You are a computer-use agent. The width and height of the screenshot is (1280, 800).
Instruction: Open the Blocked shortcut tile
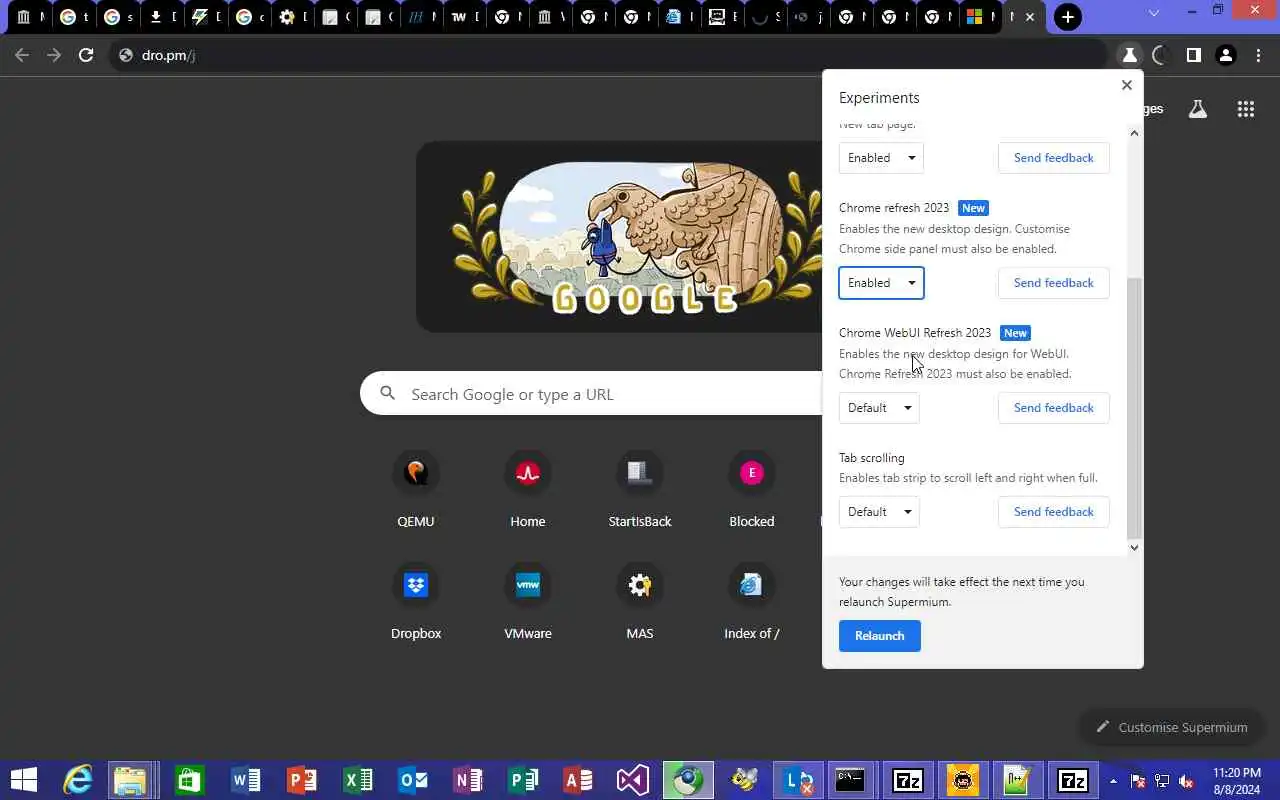tap(752, 490)
